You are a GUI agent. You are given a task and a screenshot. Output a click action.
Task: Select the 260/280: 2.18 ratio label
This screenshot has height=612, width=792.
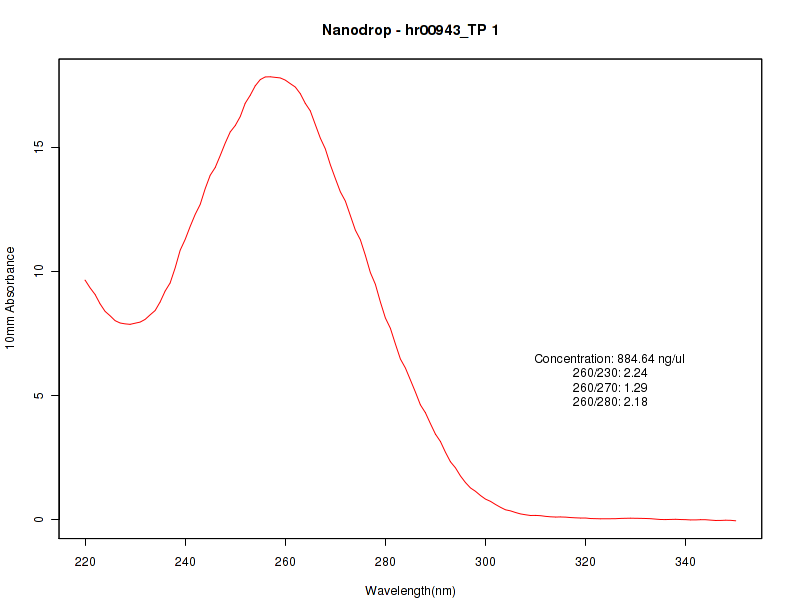click(x=610, y=402)
